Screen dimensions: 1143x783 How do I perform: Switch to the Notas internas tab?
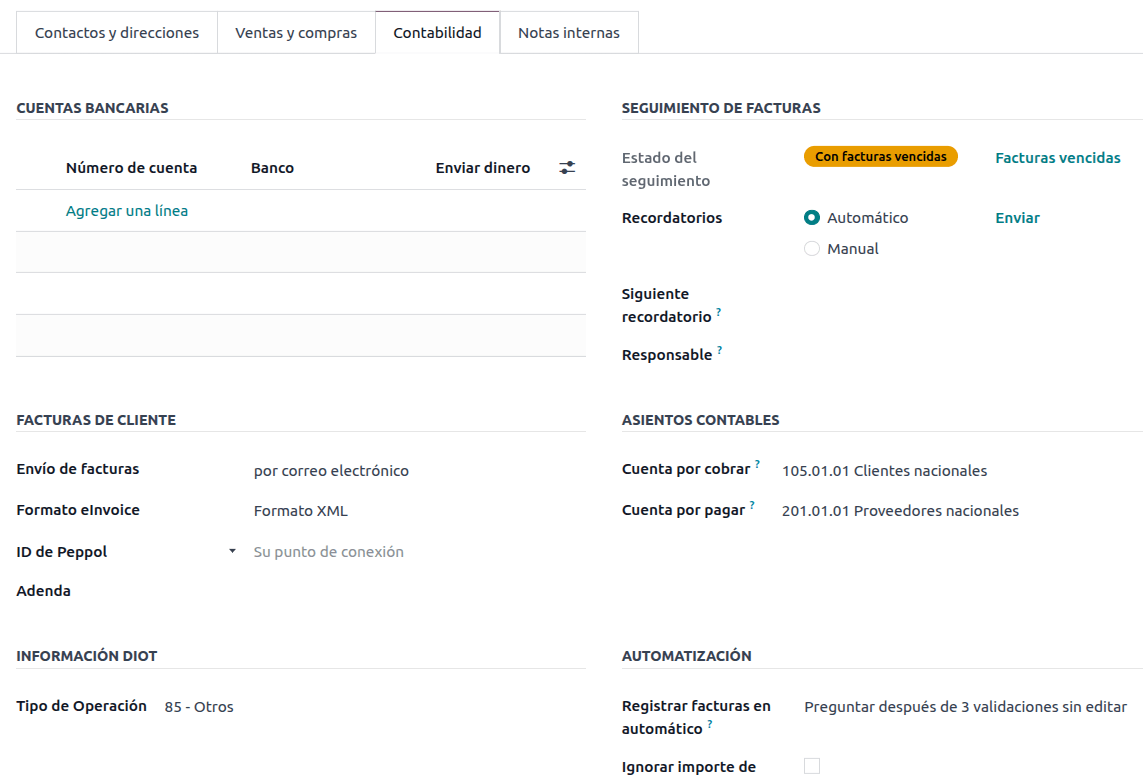[569, 31]
